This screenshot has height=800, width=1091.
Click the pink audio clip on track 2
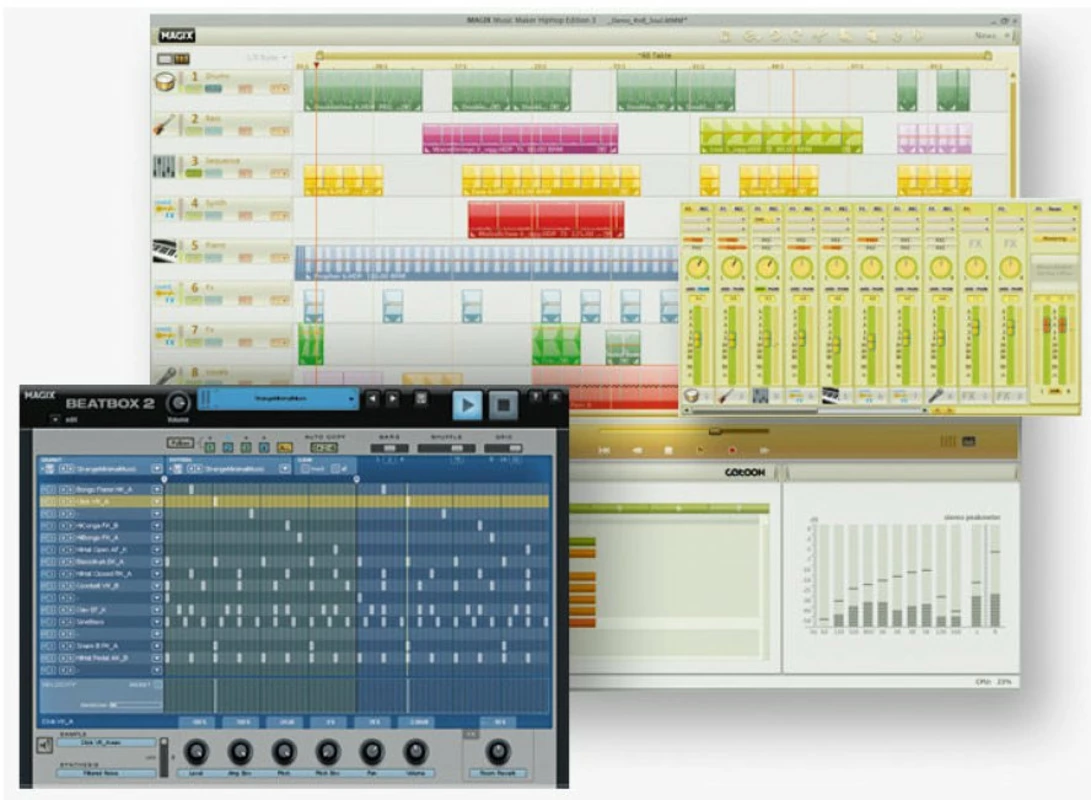click(x=520, y=138)
